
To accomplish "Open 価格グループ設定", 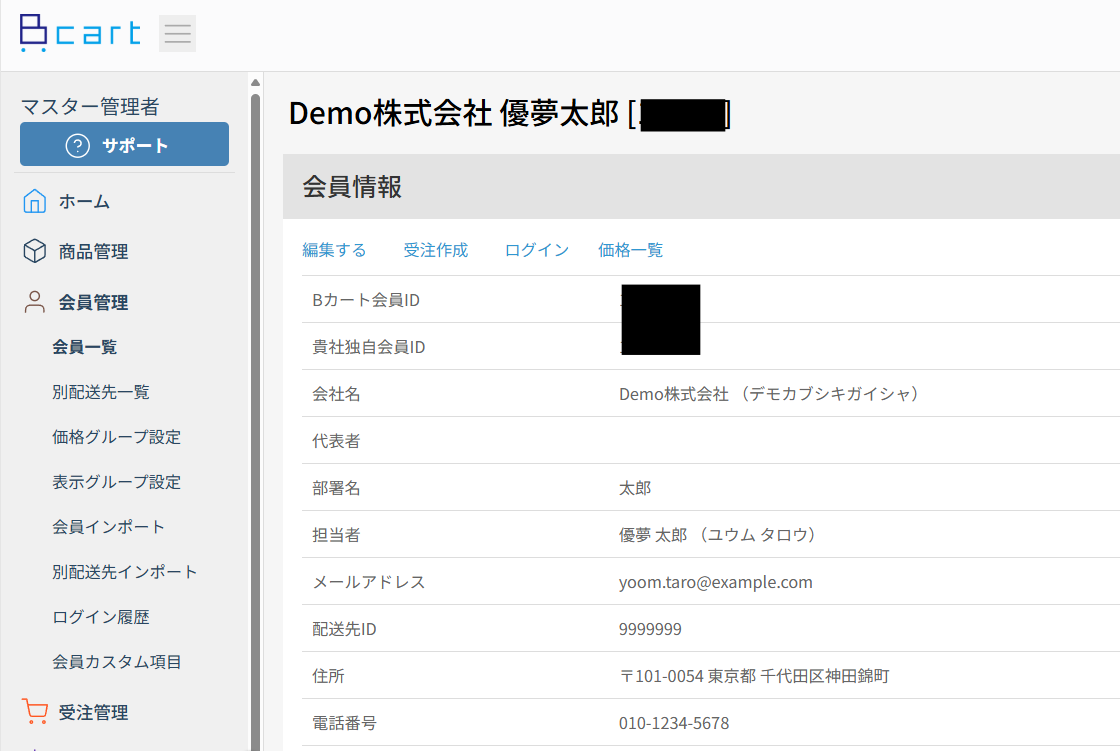I will point(116,437).
